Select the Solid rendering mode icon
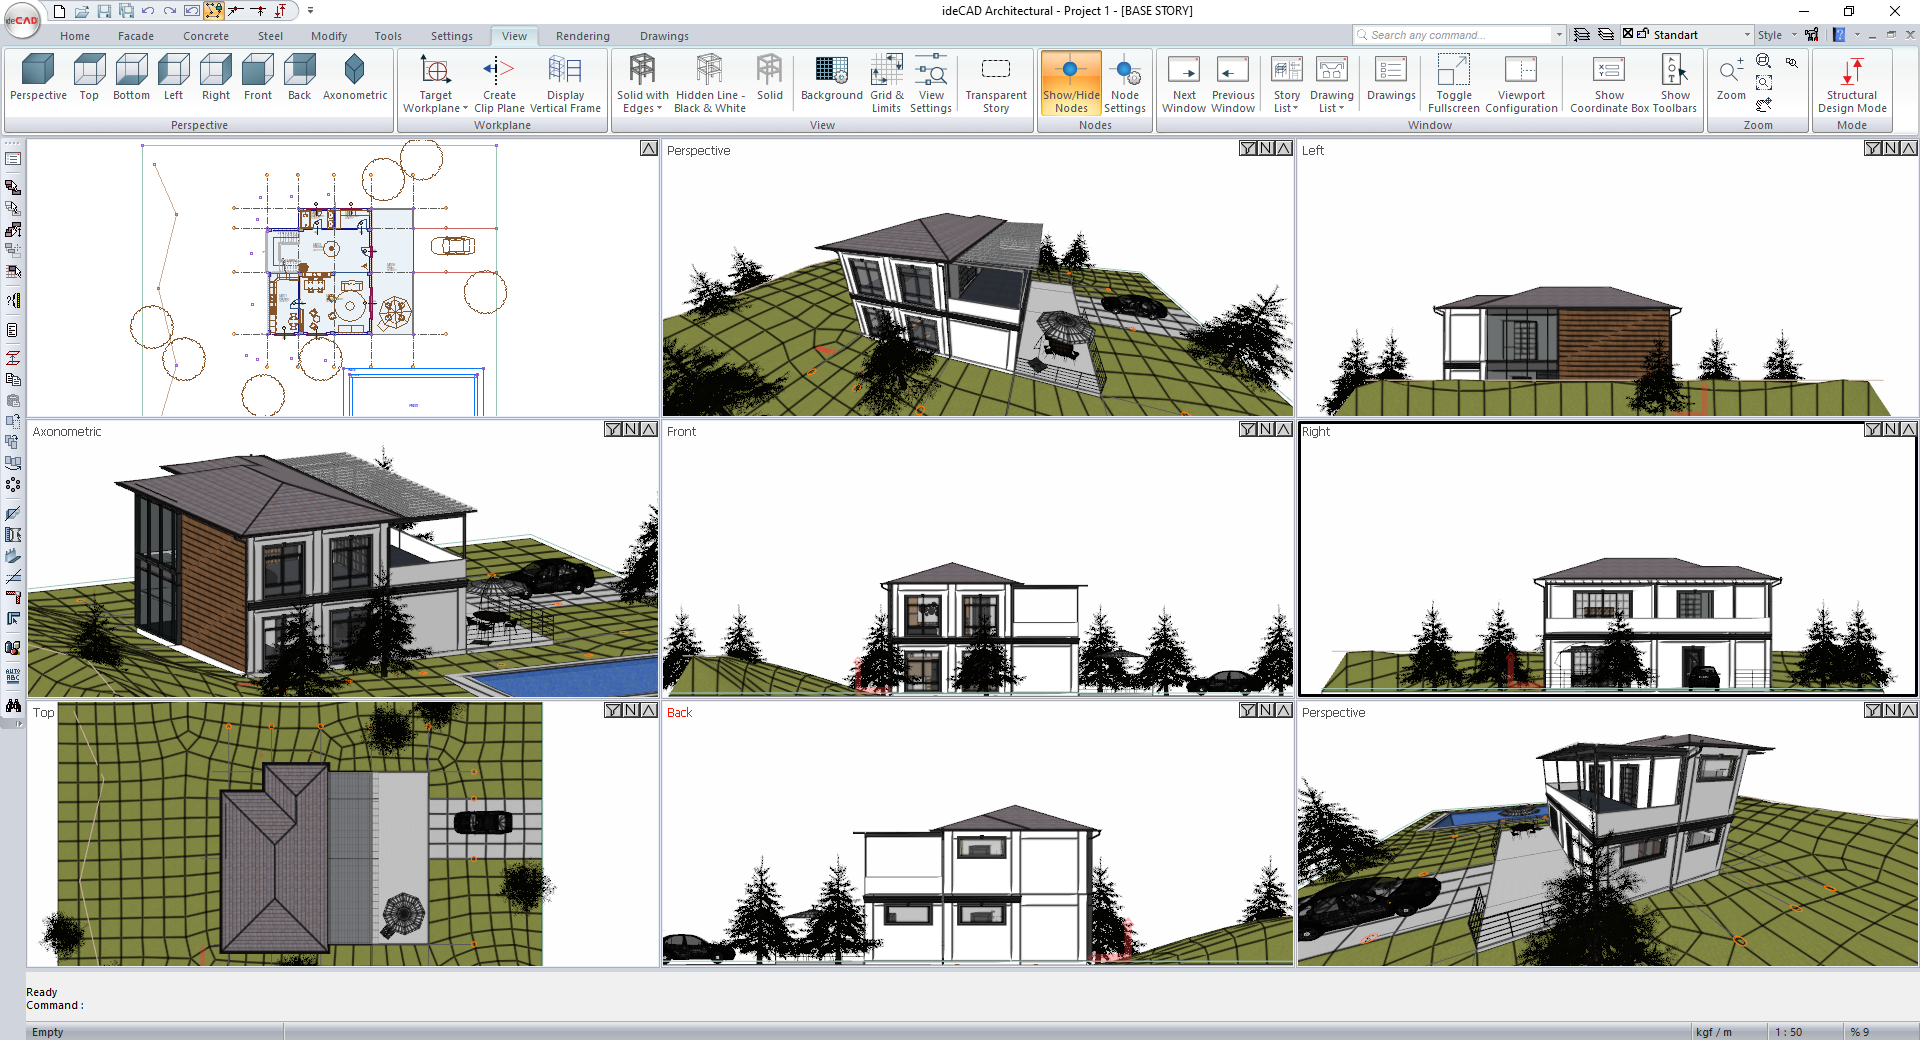1920x1040 pixels. click(x=769, y=80)
